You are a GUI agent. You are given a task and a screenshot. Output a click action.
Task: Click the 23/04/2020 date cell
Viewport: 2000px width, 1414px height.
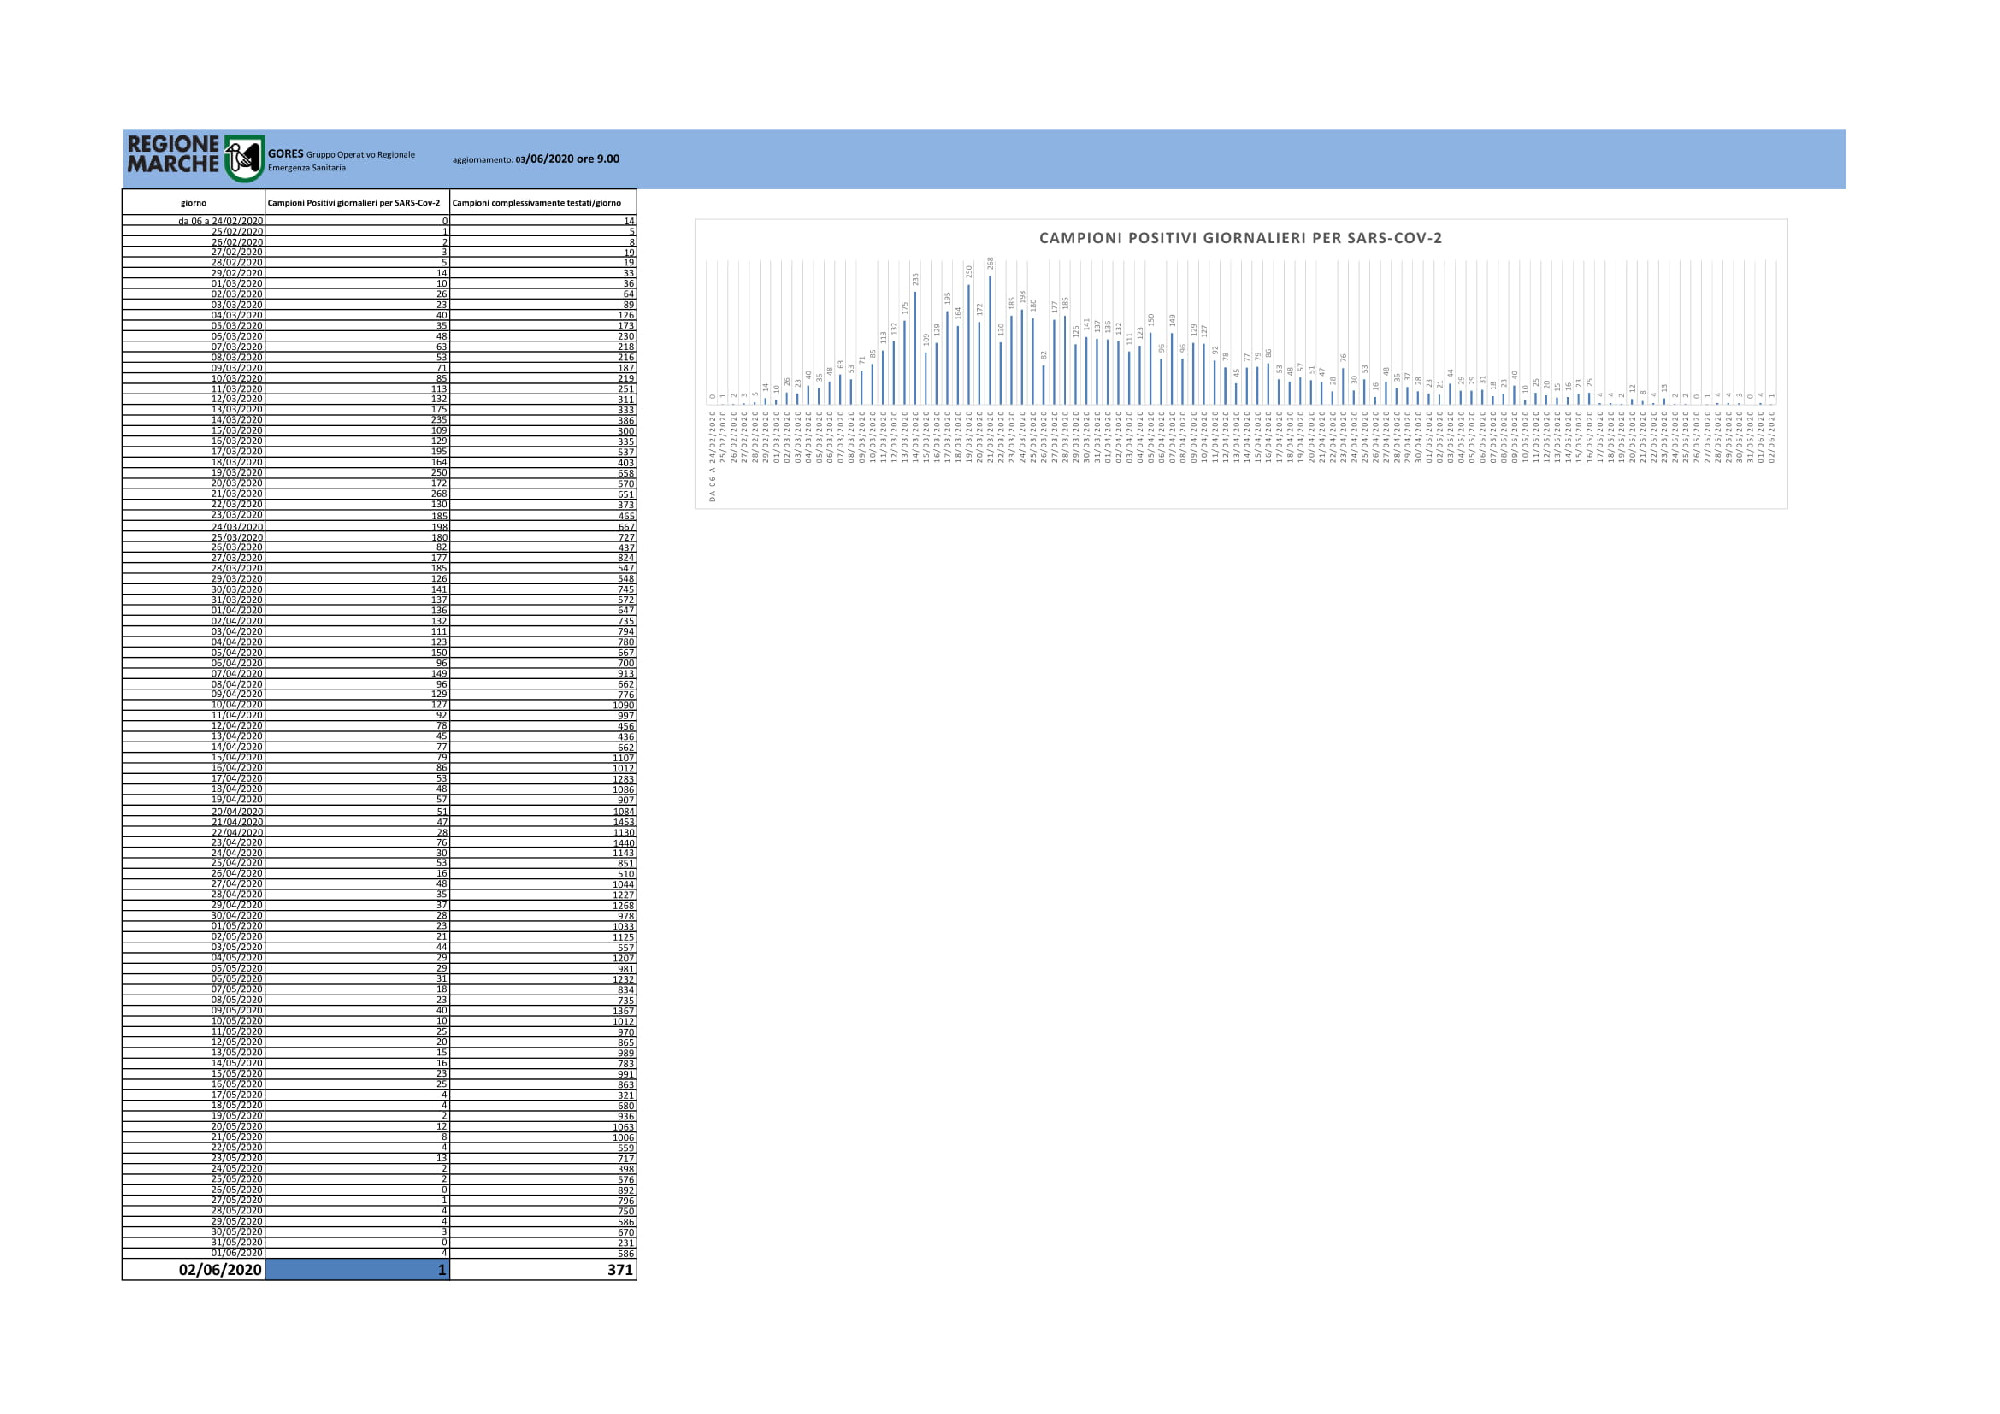pos(237,843)
